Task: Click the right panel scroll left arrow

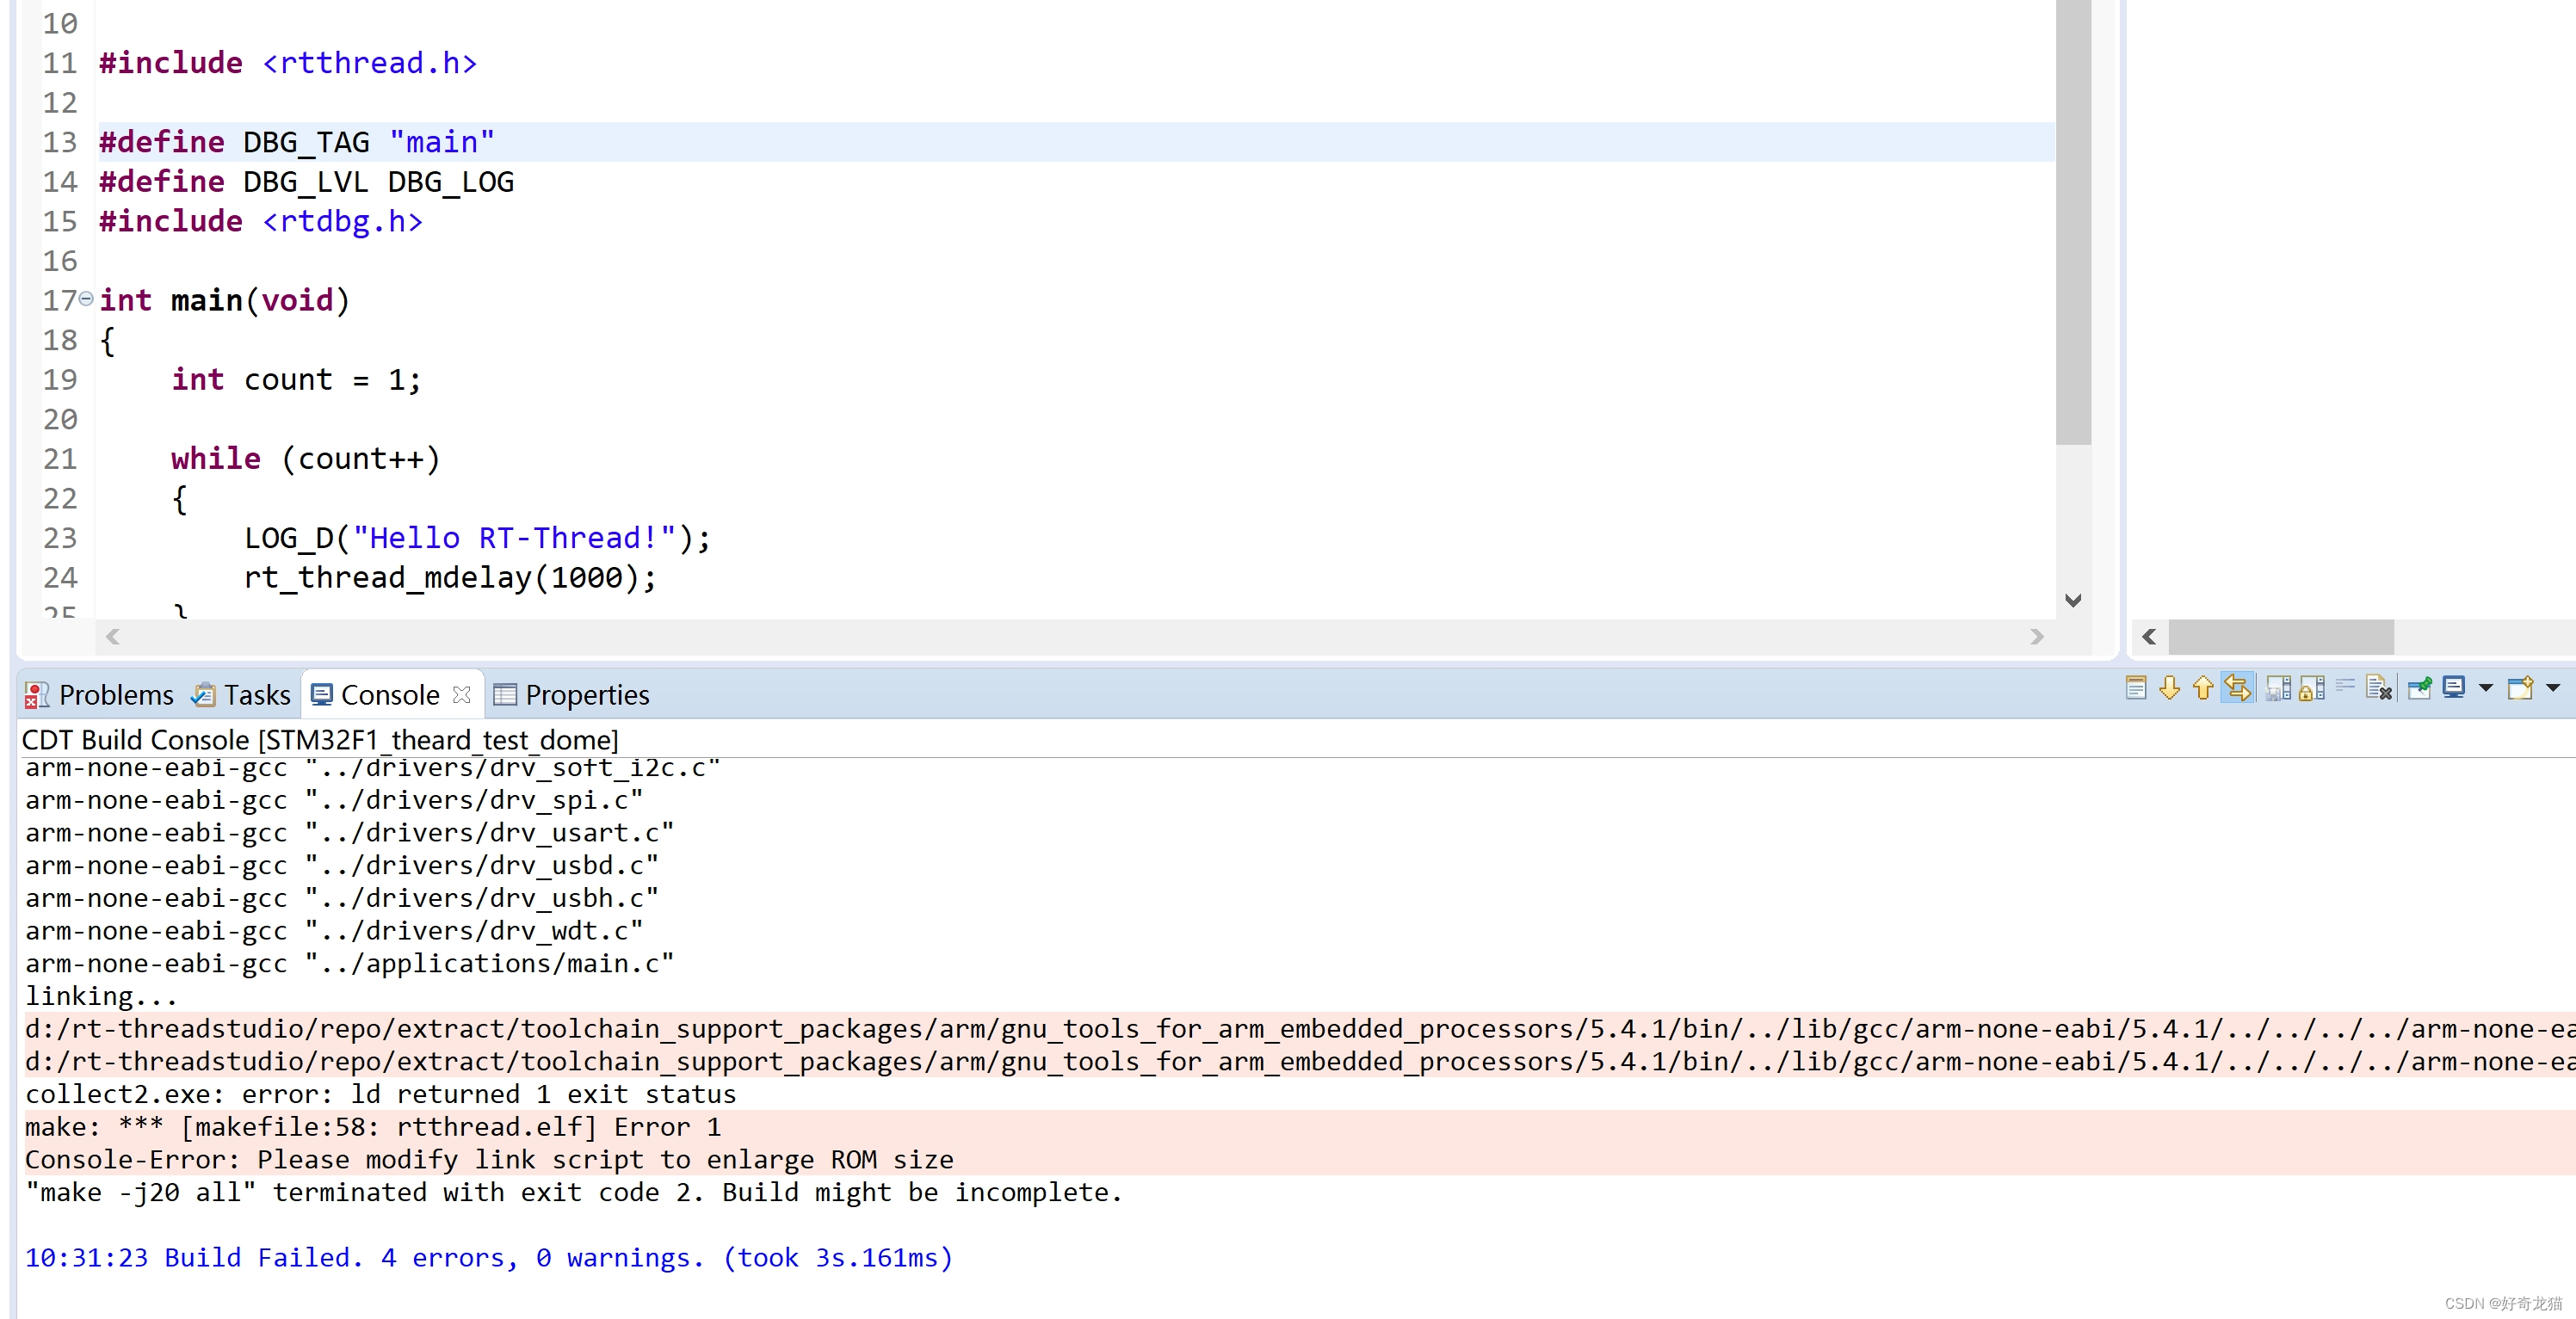Action: tap(2149, 636)
